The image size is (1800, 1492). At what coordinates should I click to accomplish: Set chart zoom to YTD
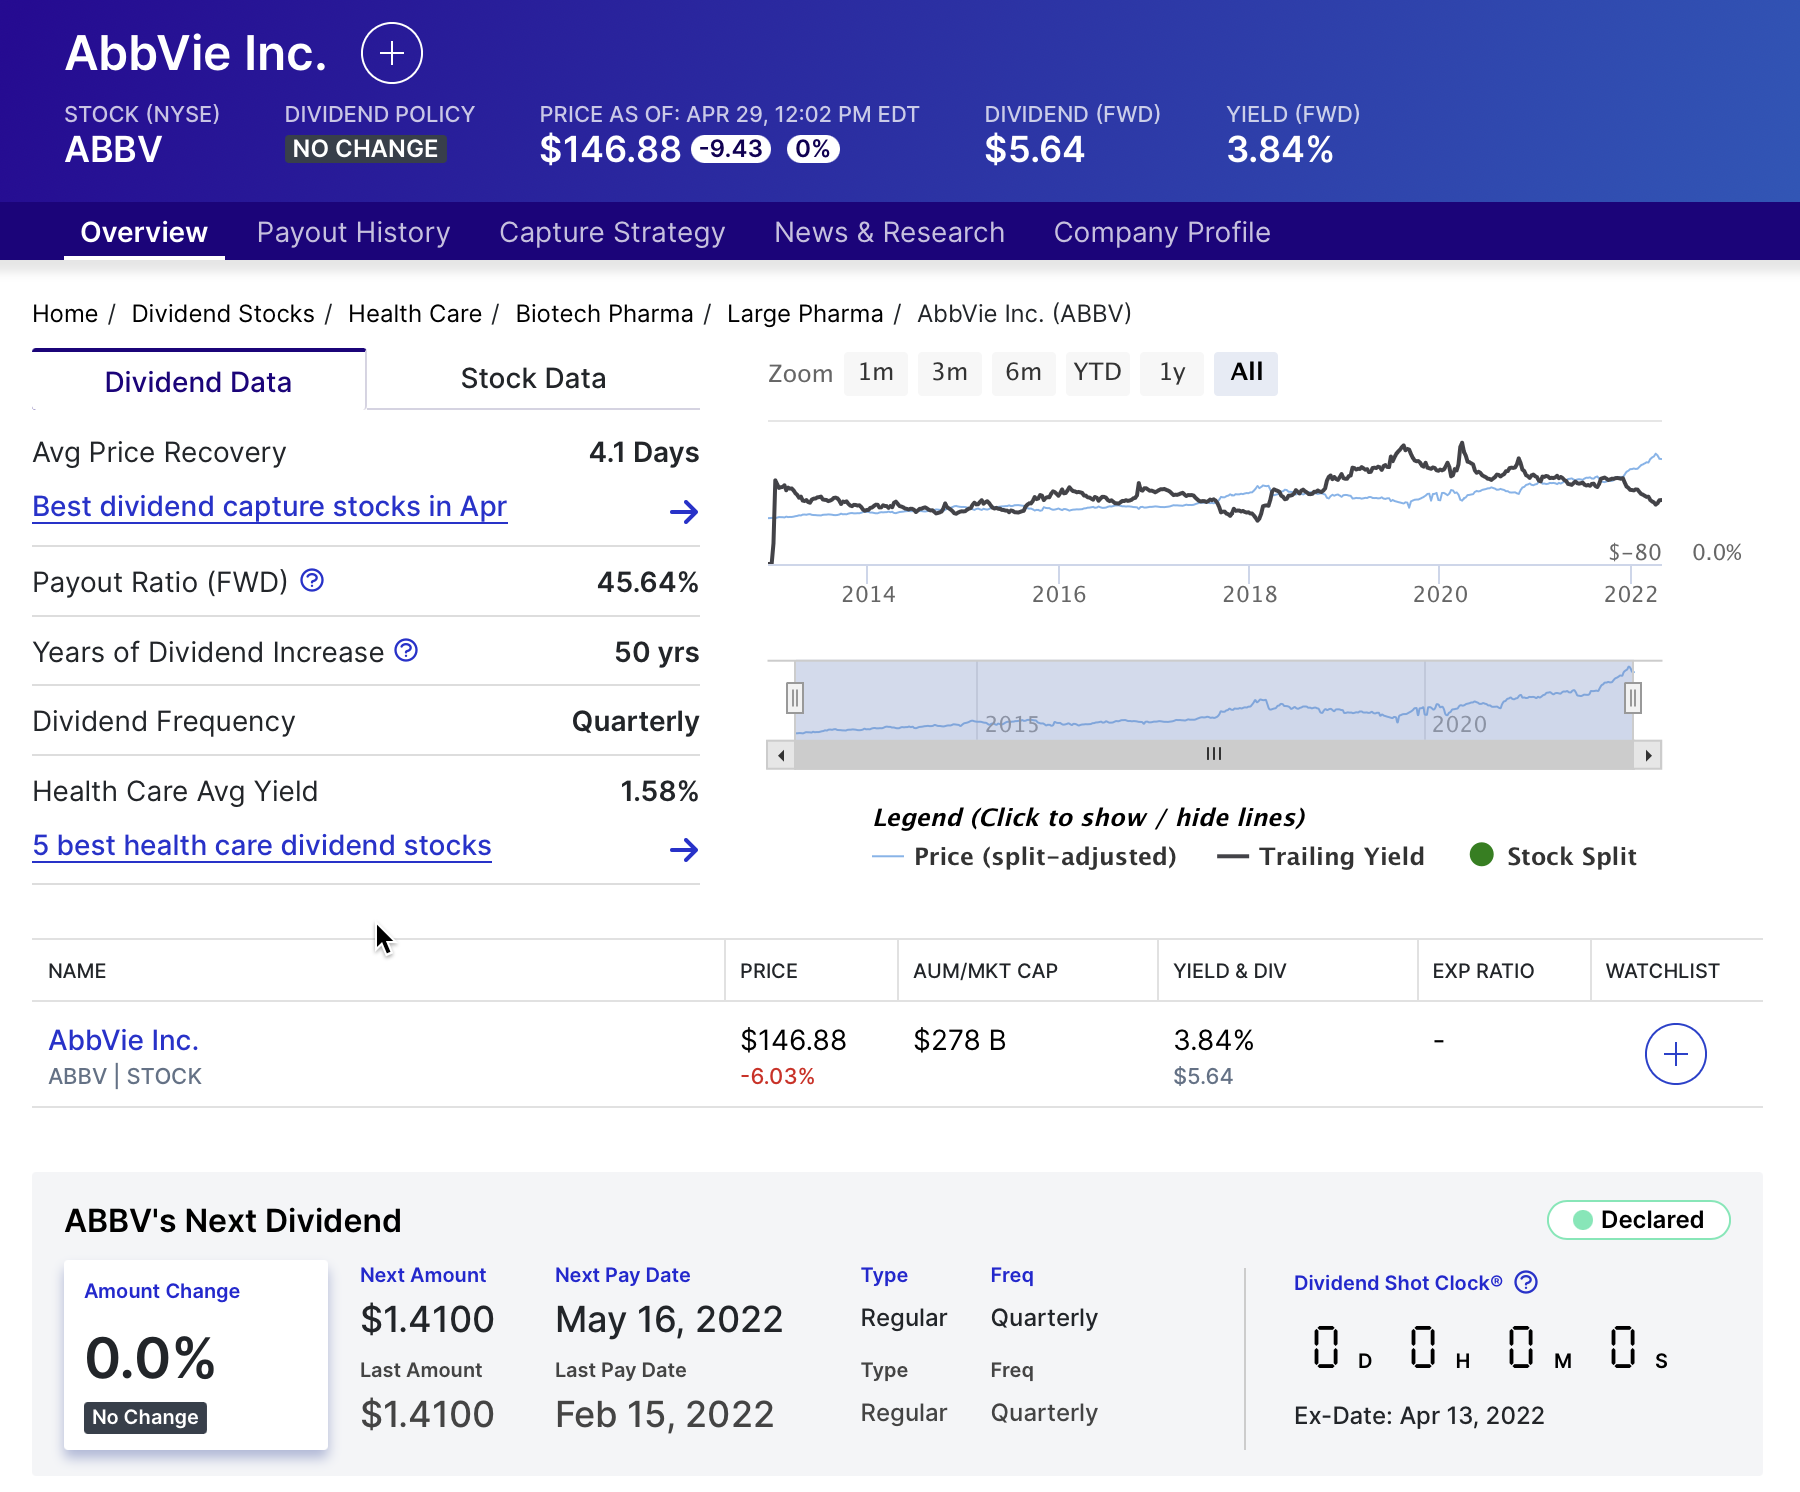tap(1097, 372)
